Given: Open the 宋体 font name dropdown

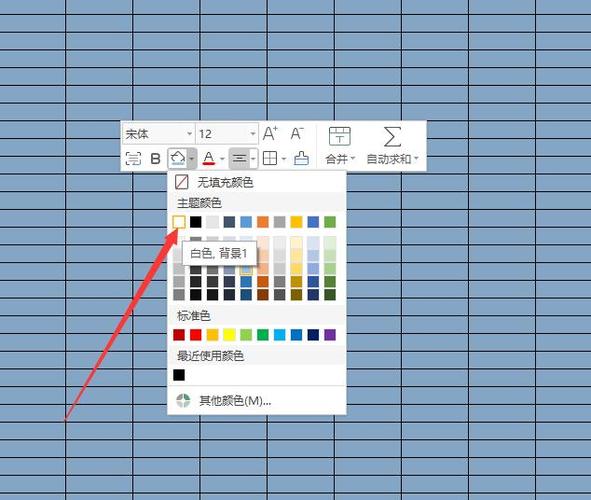Looking at the screenshot, I should tap(158, 134).
